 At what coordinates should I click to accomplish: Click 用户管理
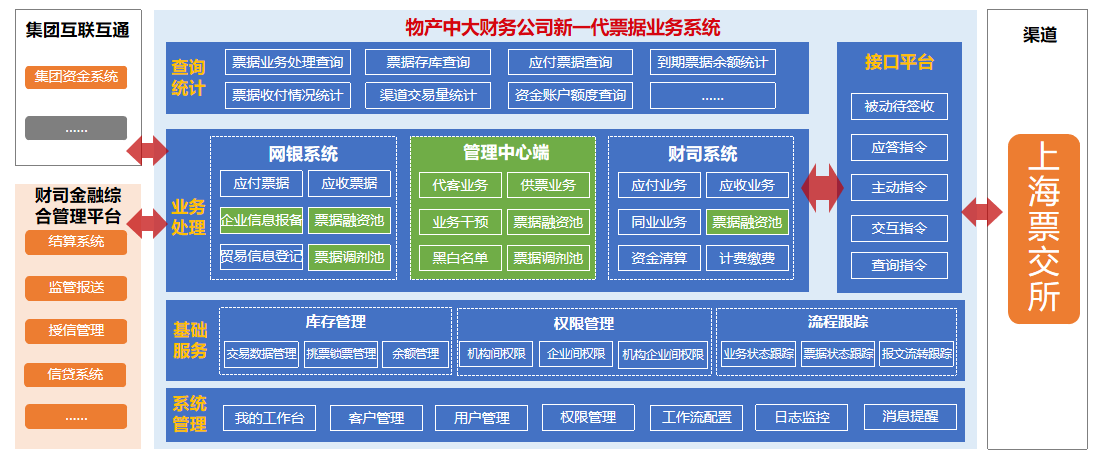pos(481,418)
